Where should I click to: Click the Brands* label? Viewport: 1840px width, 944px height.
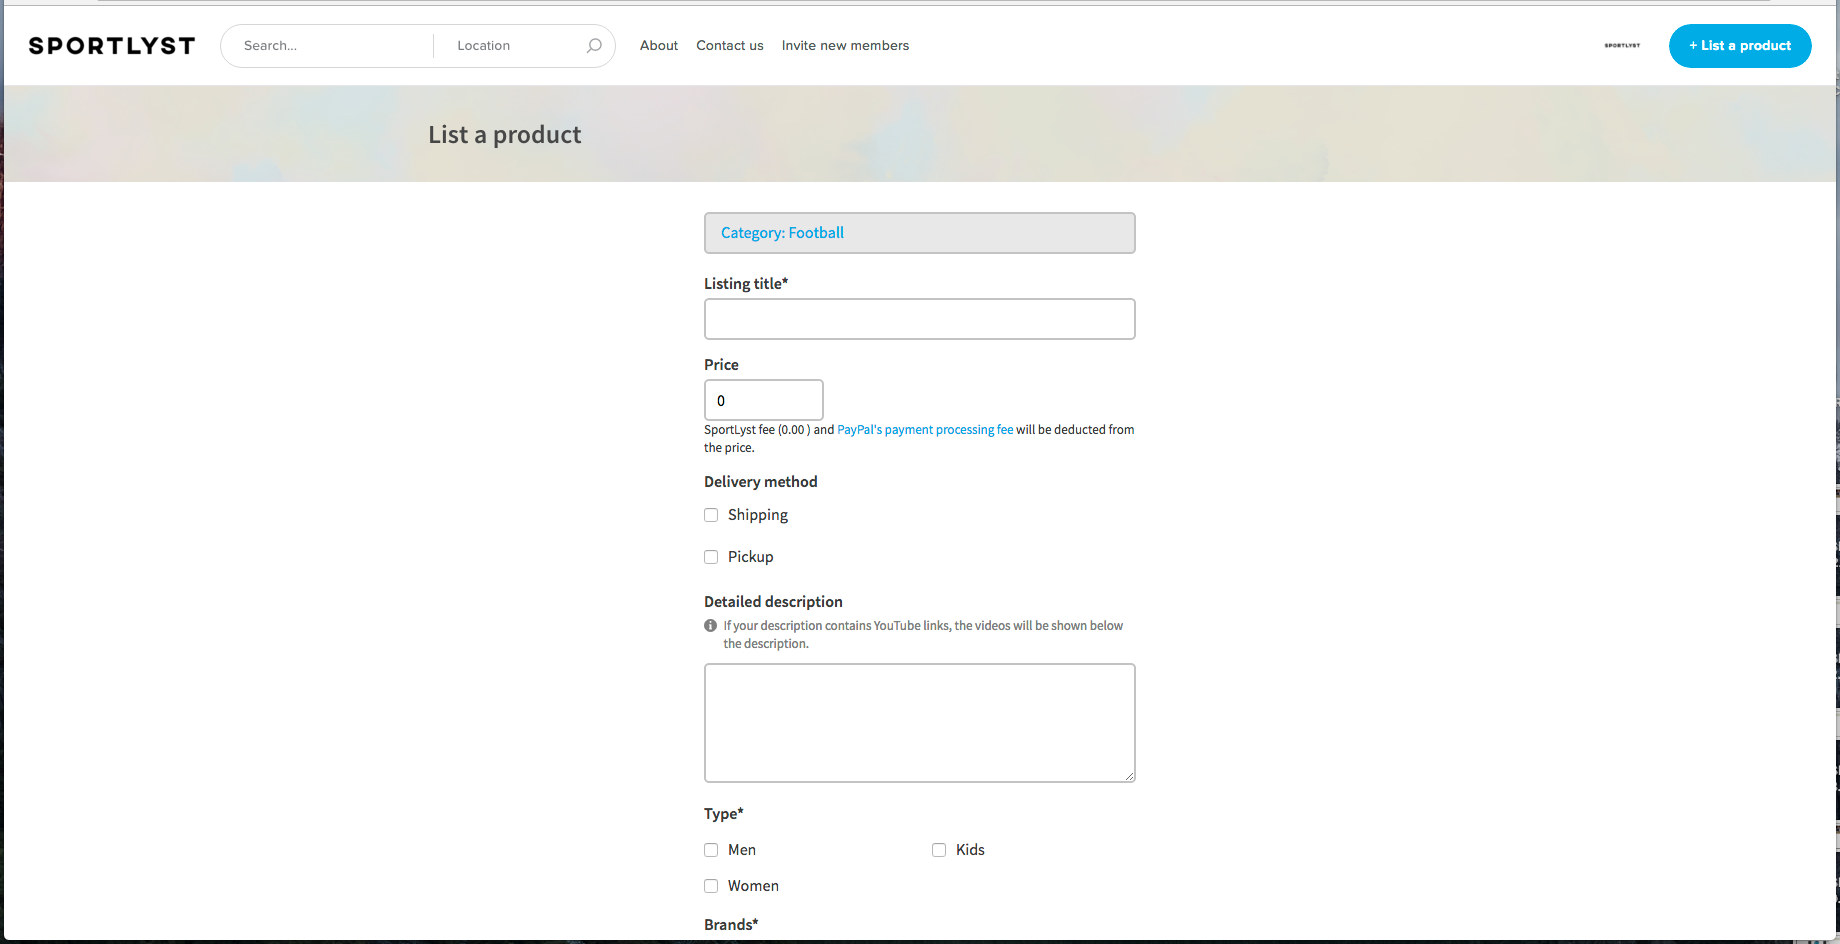click(731, 925)
